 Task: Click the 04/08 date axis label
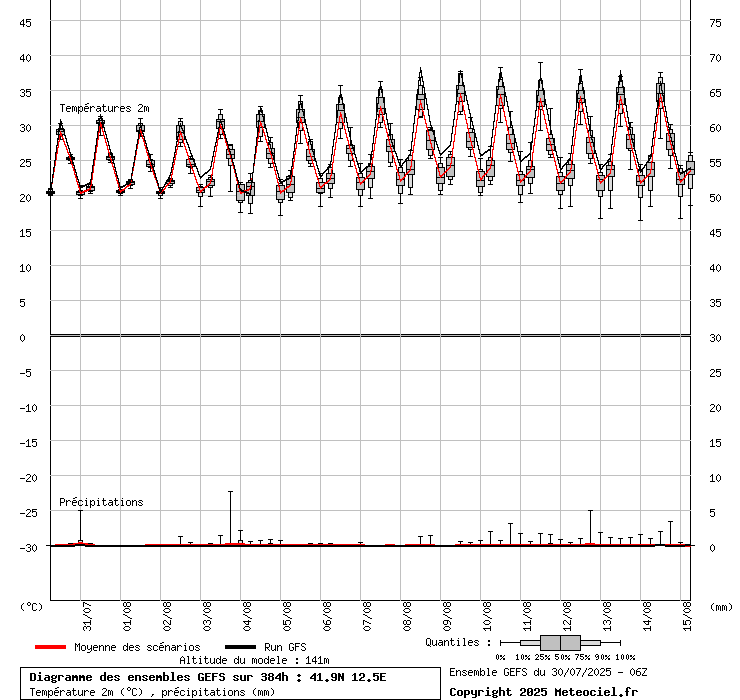248,616
